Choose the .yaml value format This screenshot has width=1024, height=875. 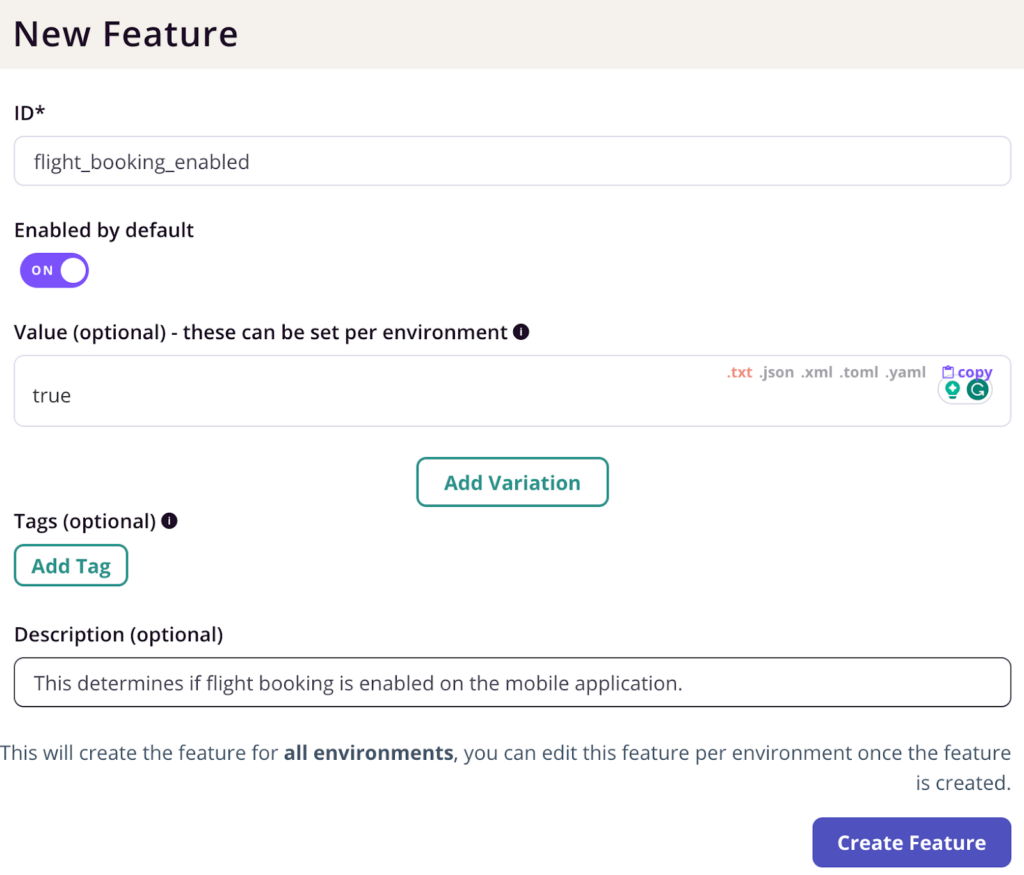tap(906, 372)
